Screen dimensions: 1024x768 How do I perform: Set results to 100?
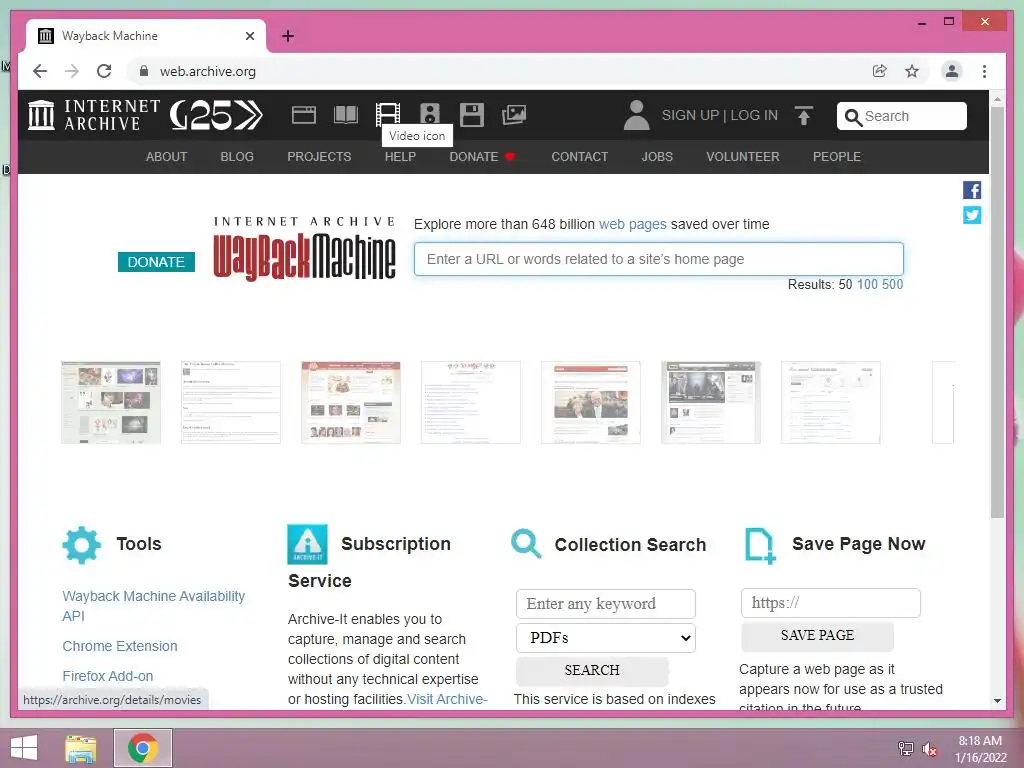[867, 284]
